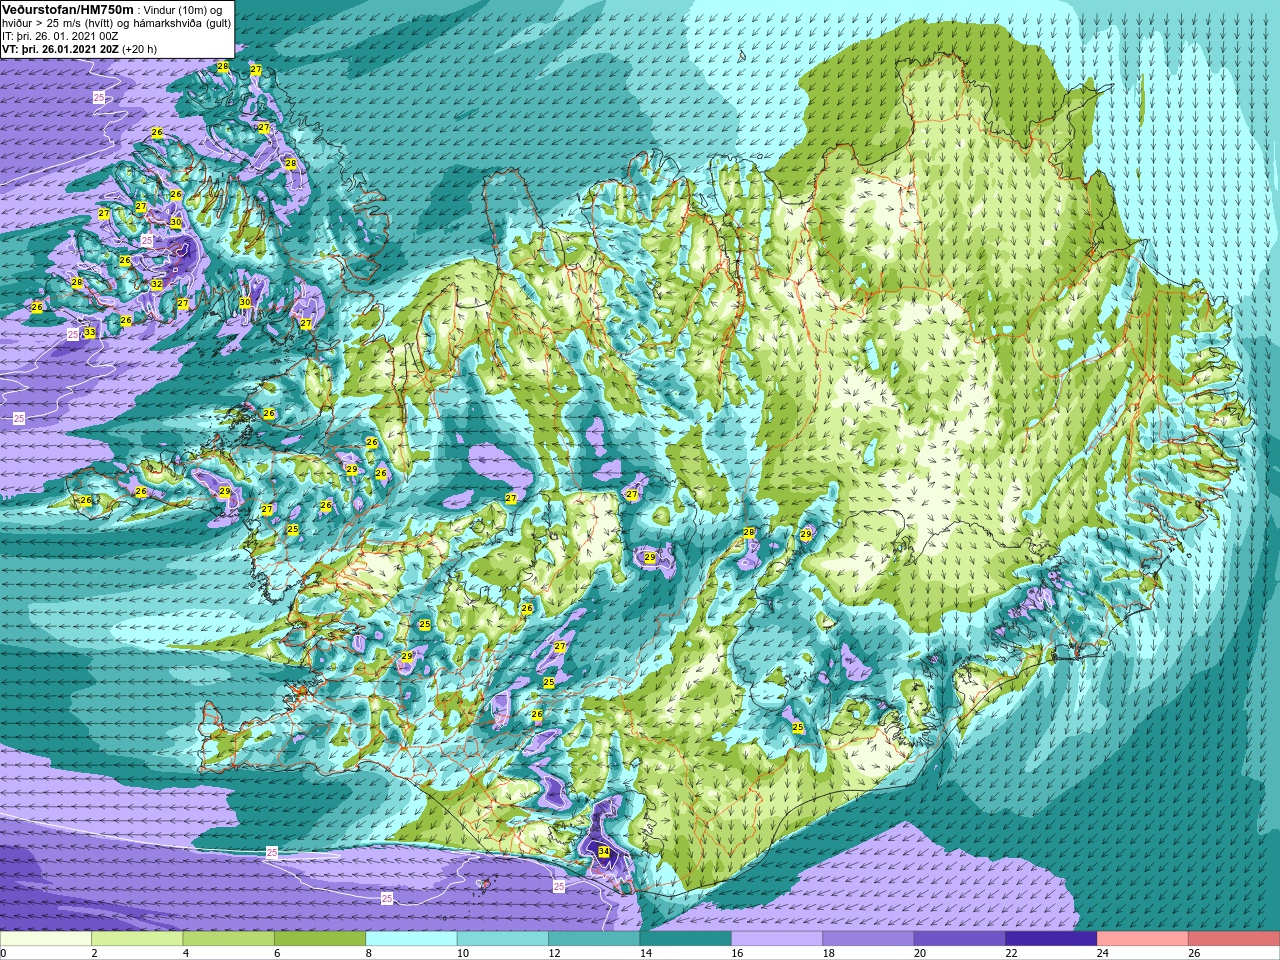Pick the 4–6 m/s green legend swatch
Screen dimensions: 1280x960
pos(229,939)
